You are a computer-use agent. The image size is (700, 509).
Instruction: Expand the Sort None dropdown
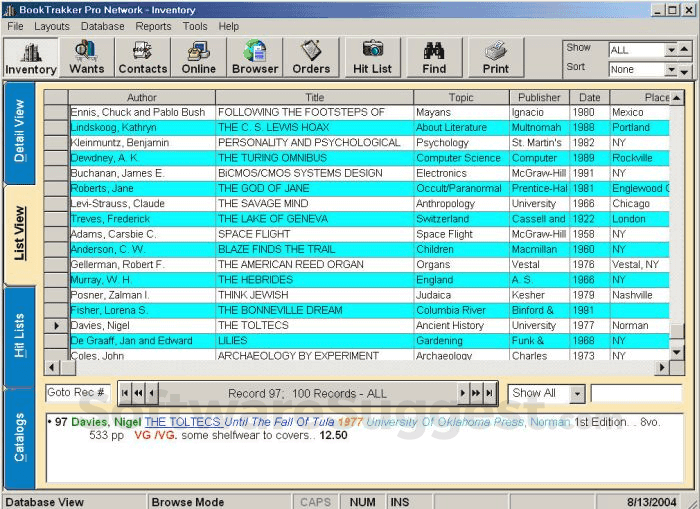click(670, 70)
